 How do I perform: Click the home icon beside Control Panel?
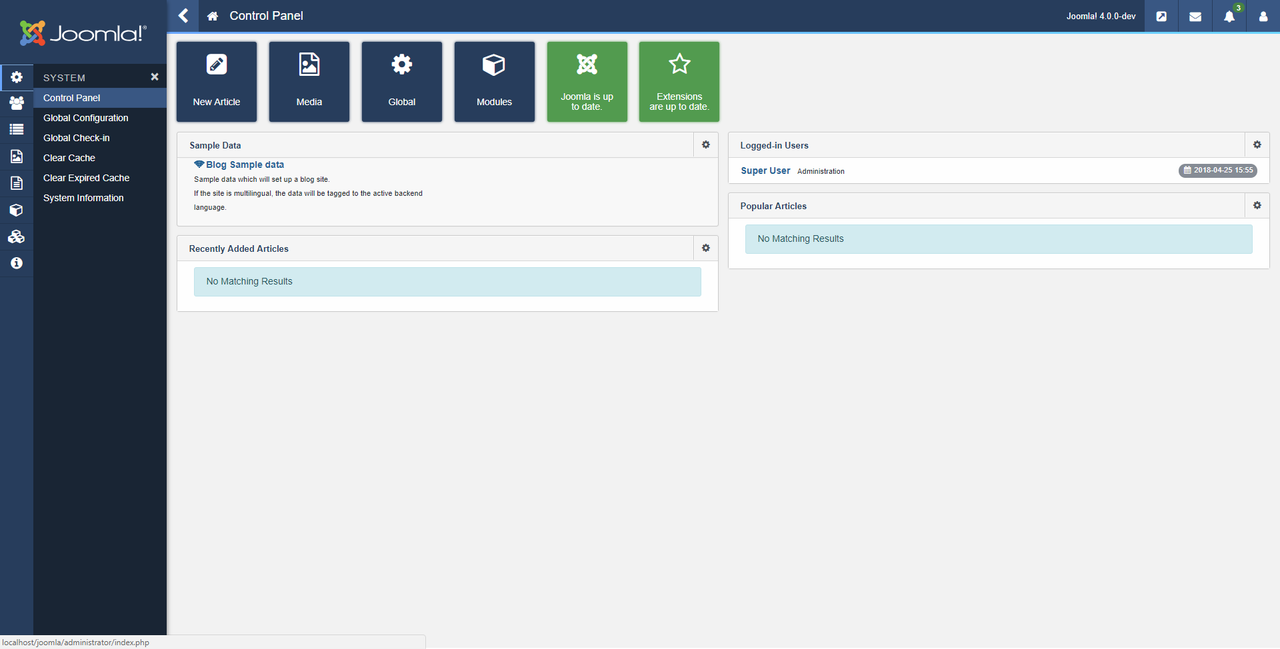coord(212,16)
